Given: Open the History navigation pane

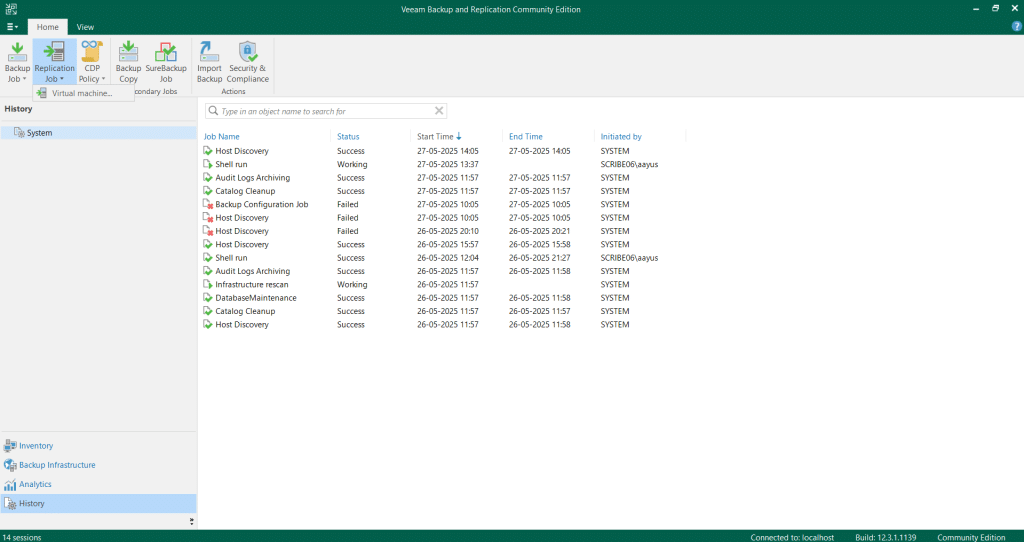Looking at the screenshot, I should click(x=98, y=503).
